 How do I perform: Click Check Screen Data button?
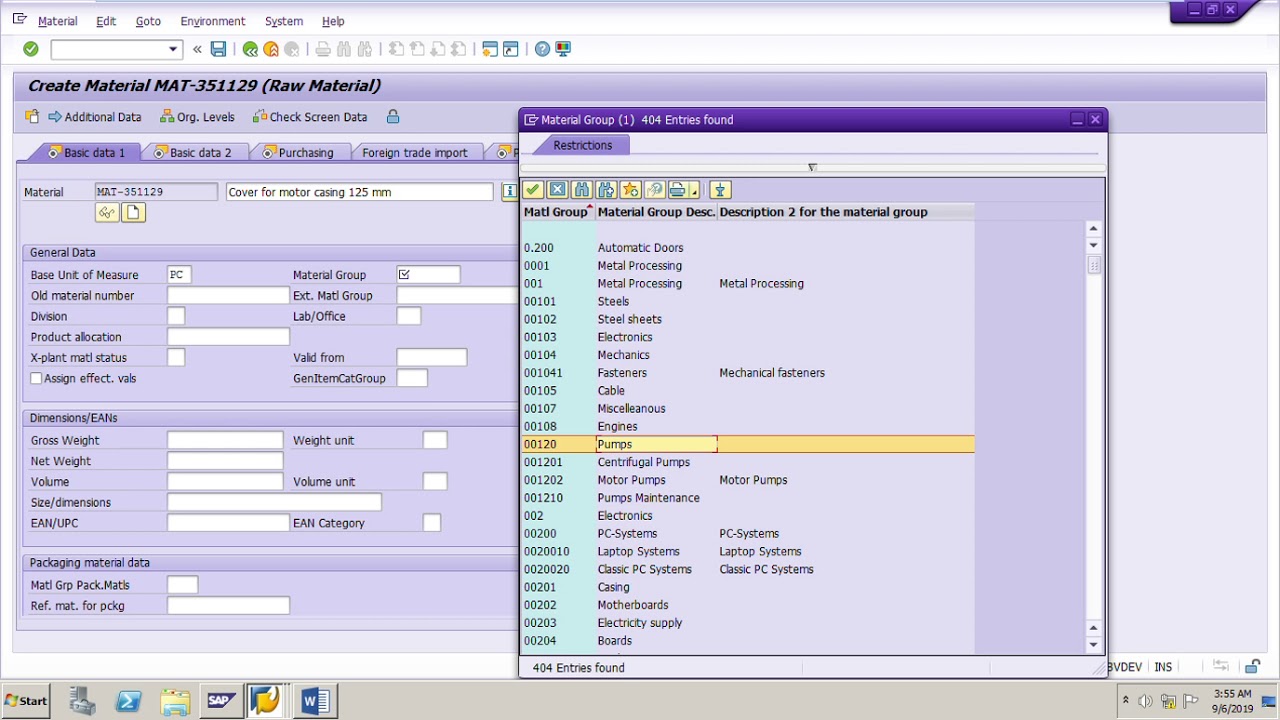(310, 117)
